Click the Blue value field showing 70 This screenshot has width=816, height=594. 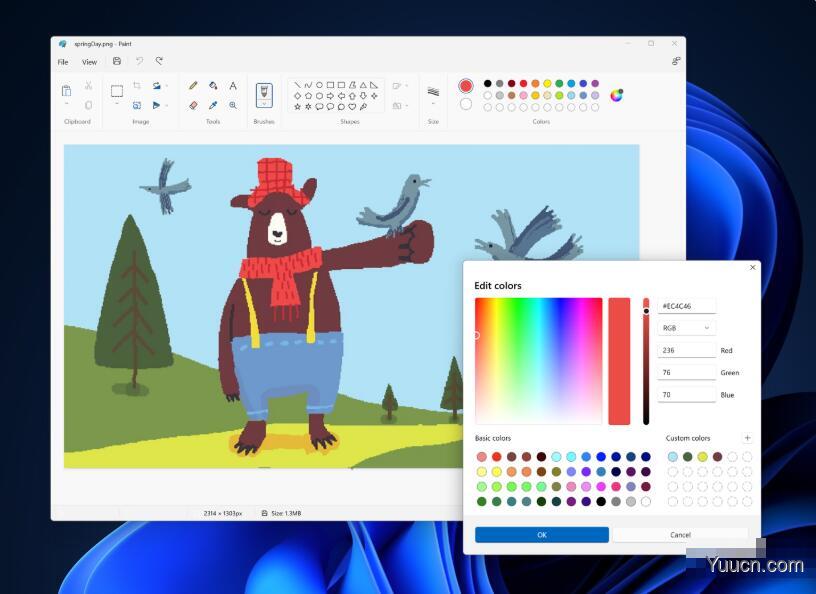point(686,395)
